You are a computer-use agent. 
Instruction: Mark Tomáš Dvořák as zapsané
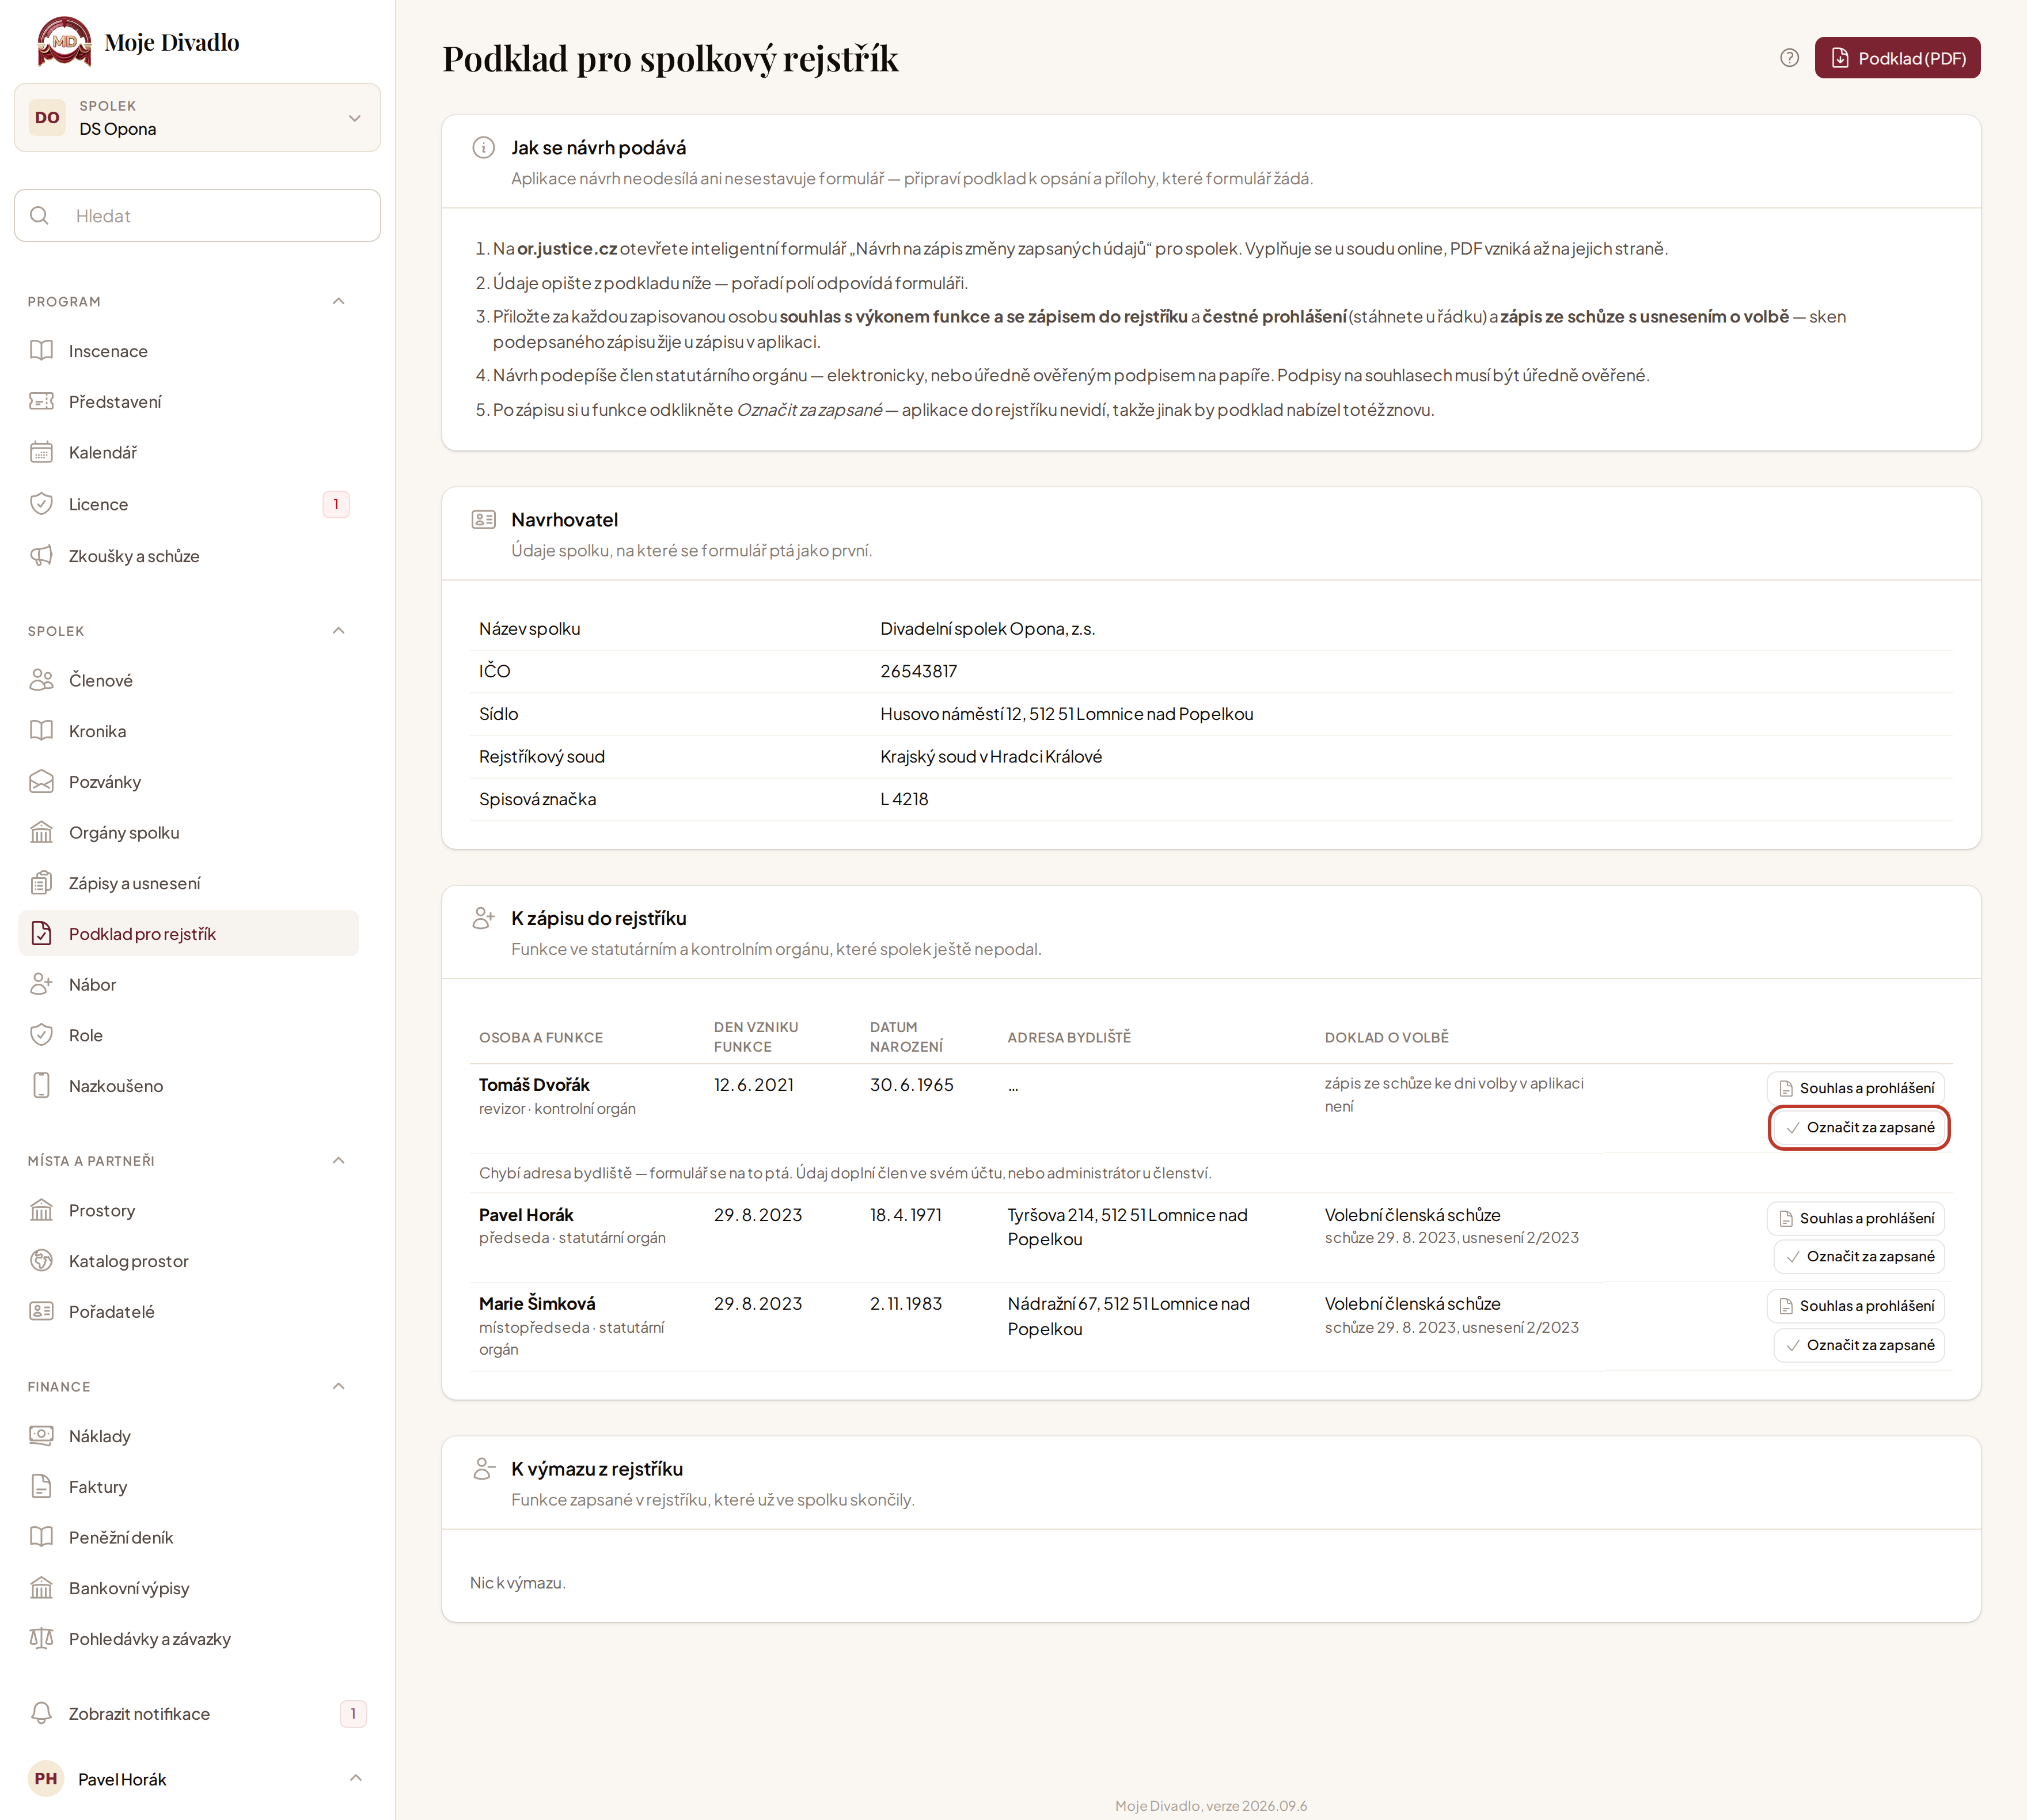[1859, 1127]
